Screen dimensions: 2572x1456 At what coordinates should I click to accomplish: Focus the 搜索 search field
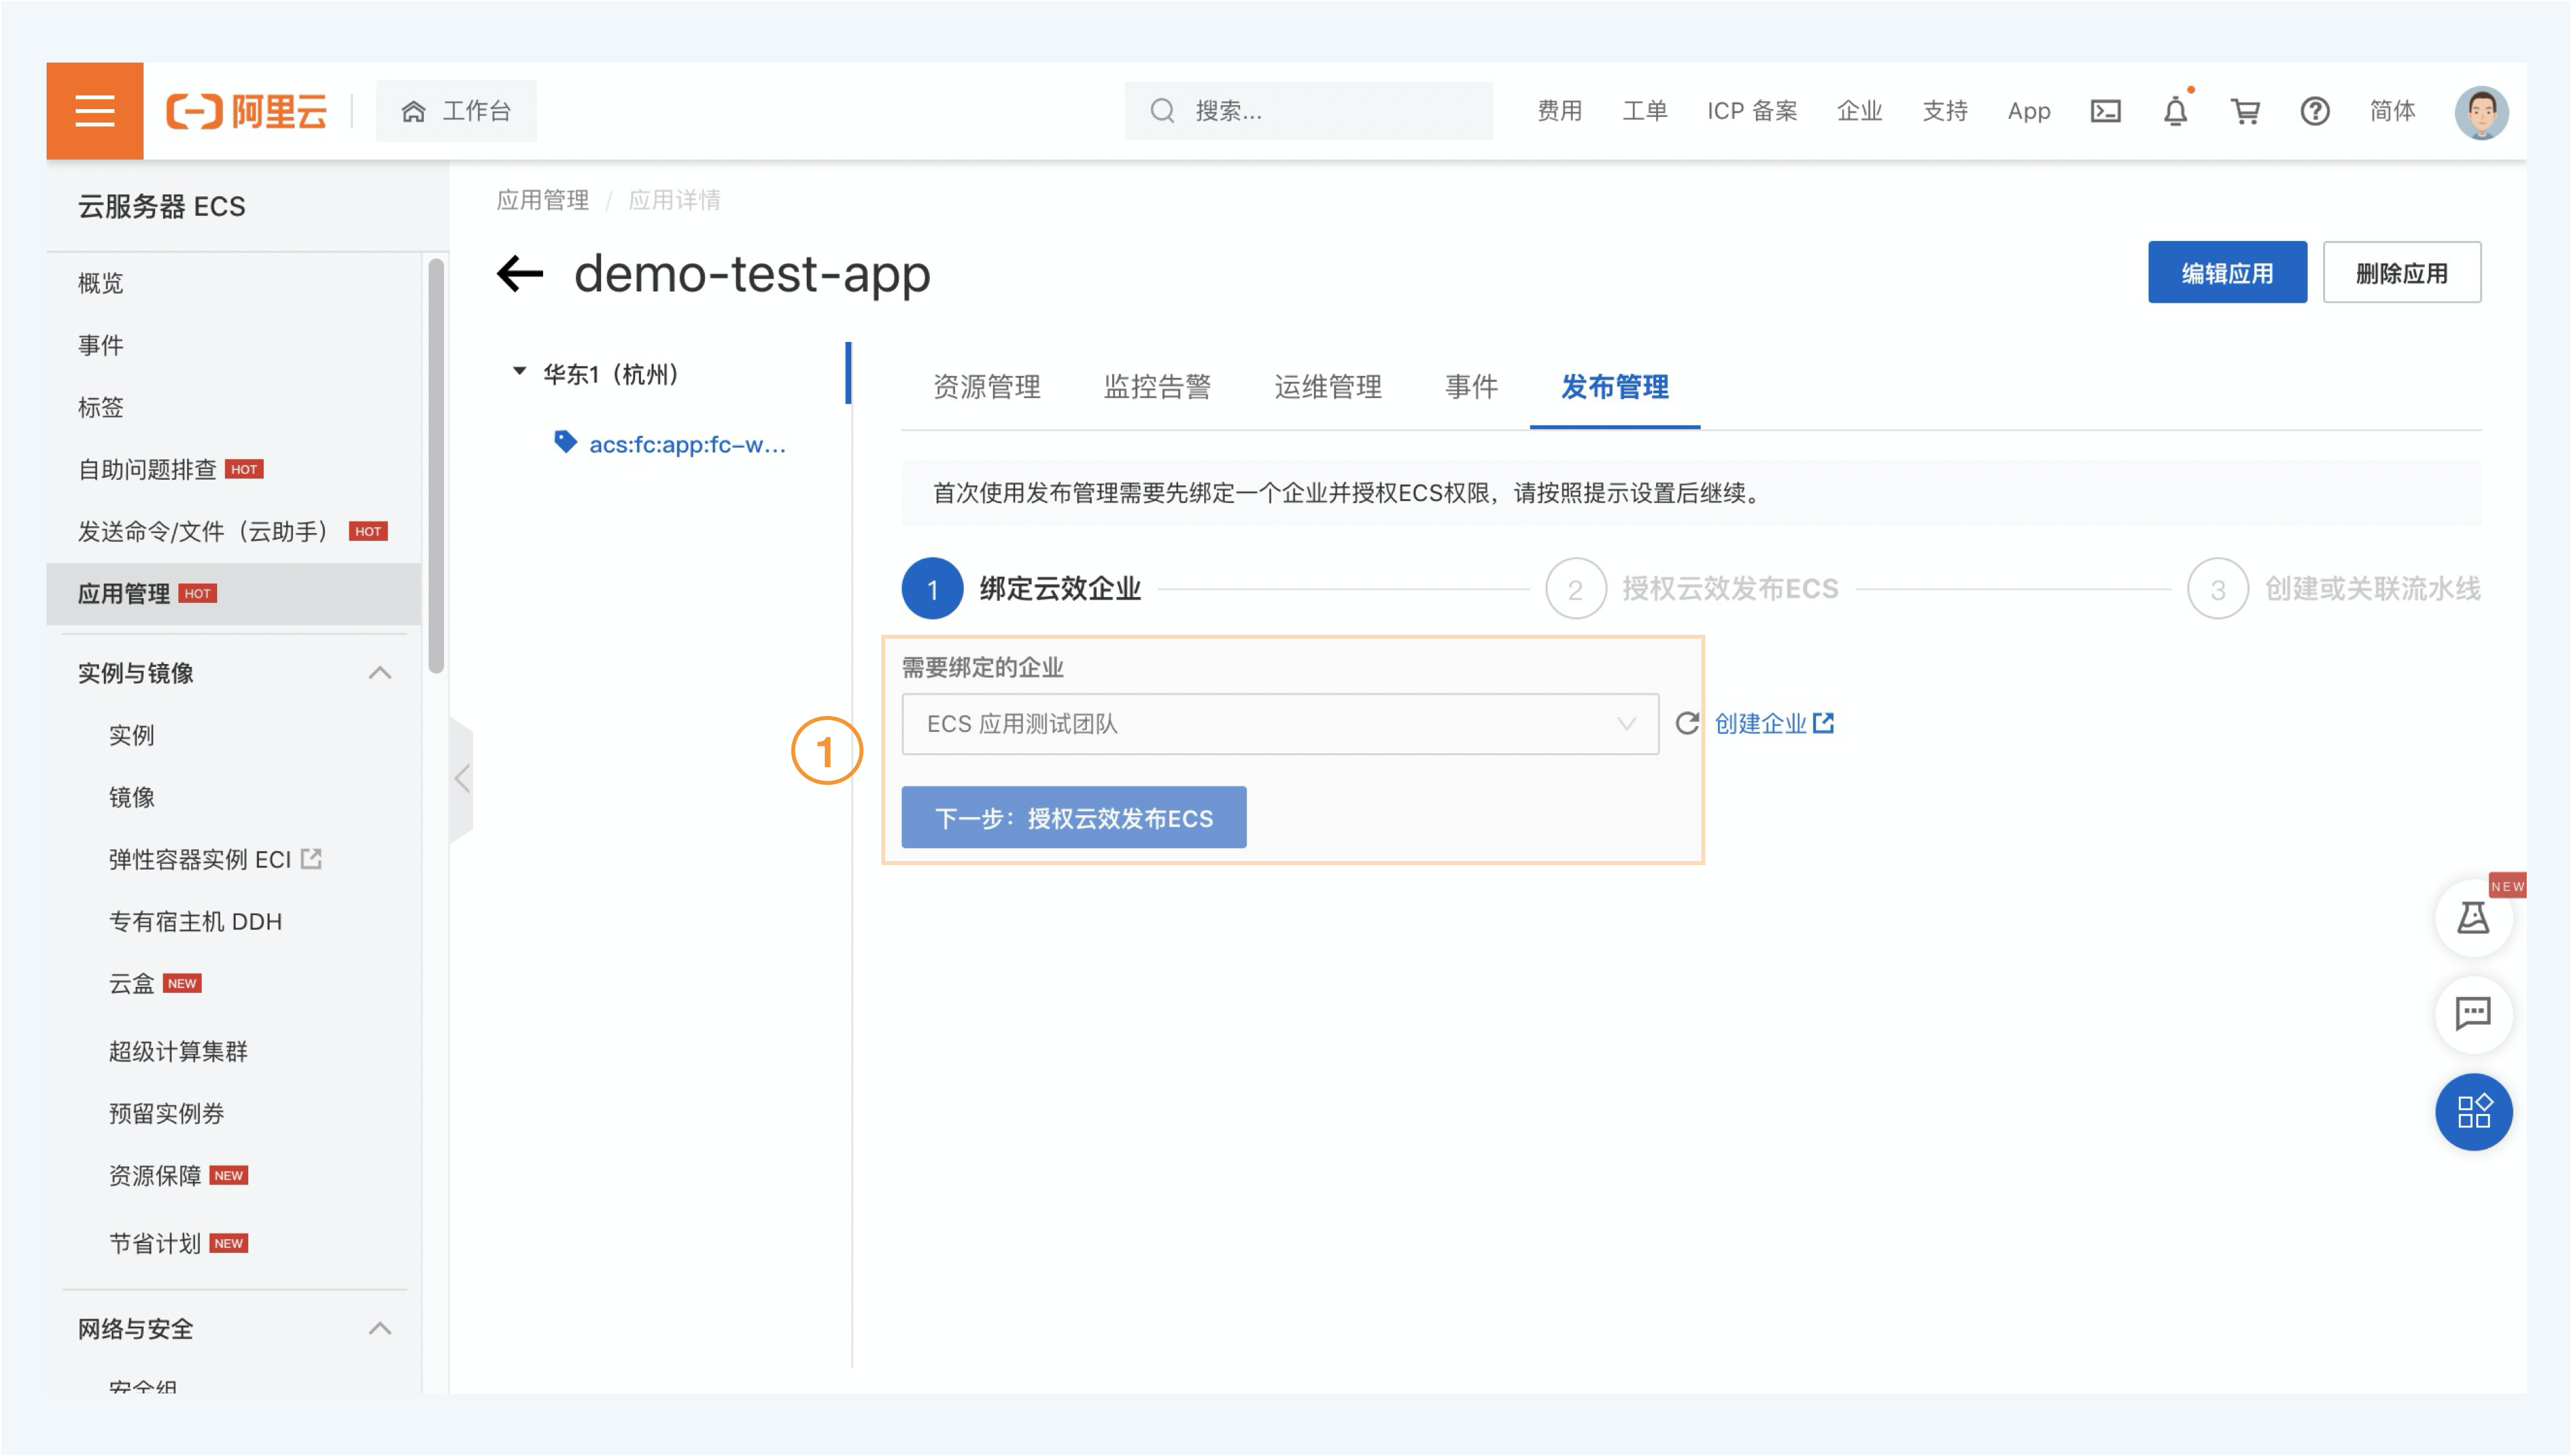click(1308, 111)
